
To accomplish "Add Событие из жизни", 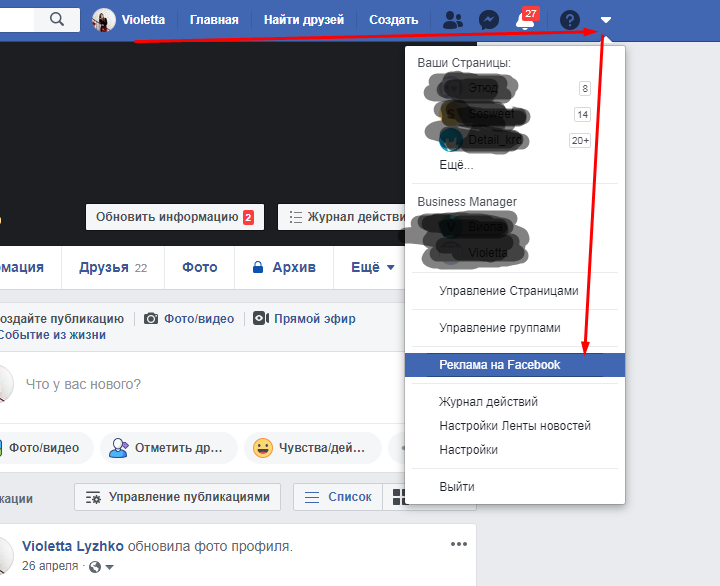I will pos(52,335).
